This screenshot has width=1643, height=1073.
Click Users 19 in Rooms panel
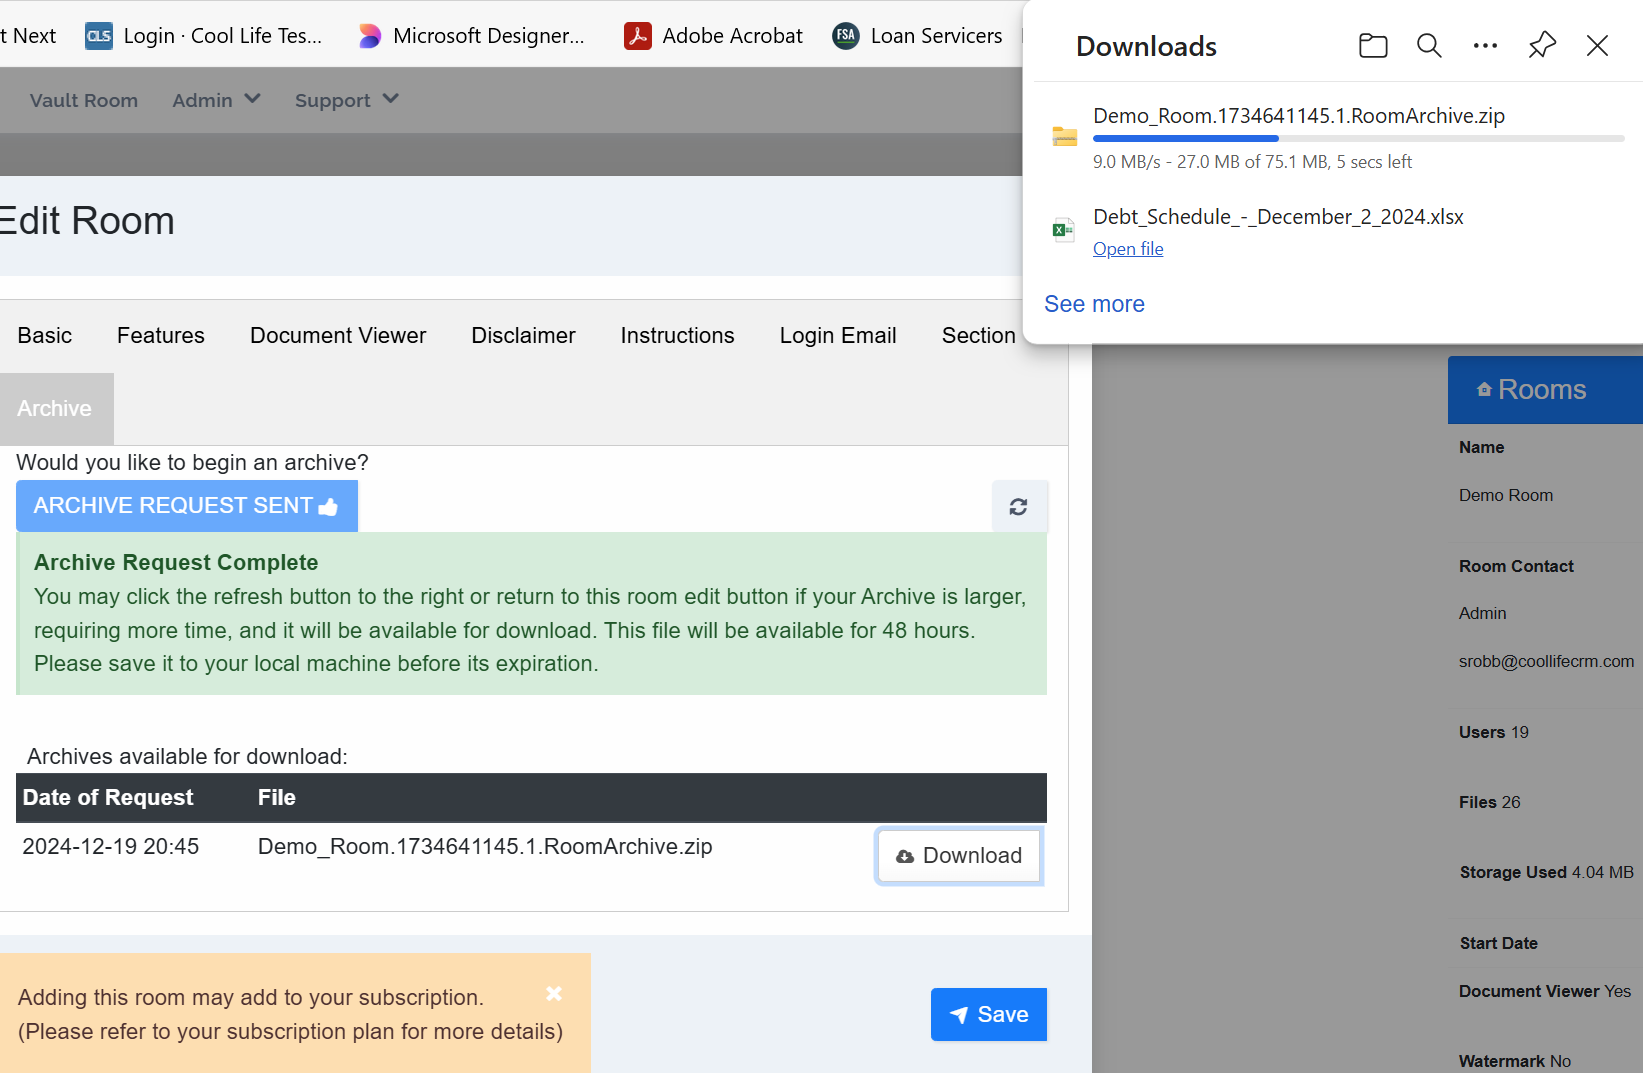click(x=1494, y=732)
